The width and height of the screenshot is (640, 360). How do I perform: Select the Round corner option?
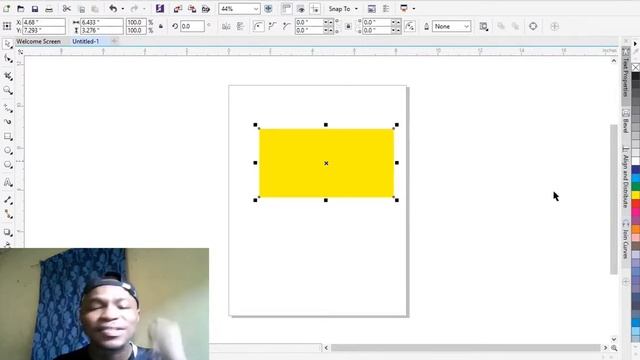[258, 27]
